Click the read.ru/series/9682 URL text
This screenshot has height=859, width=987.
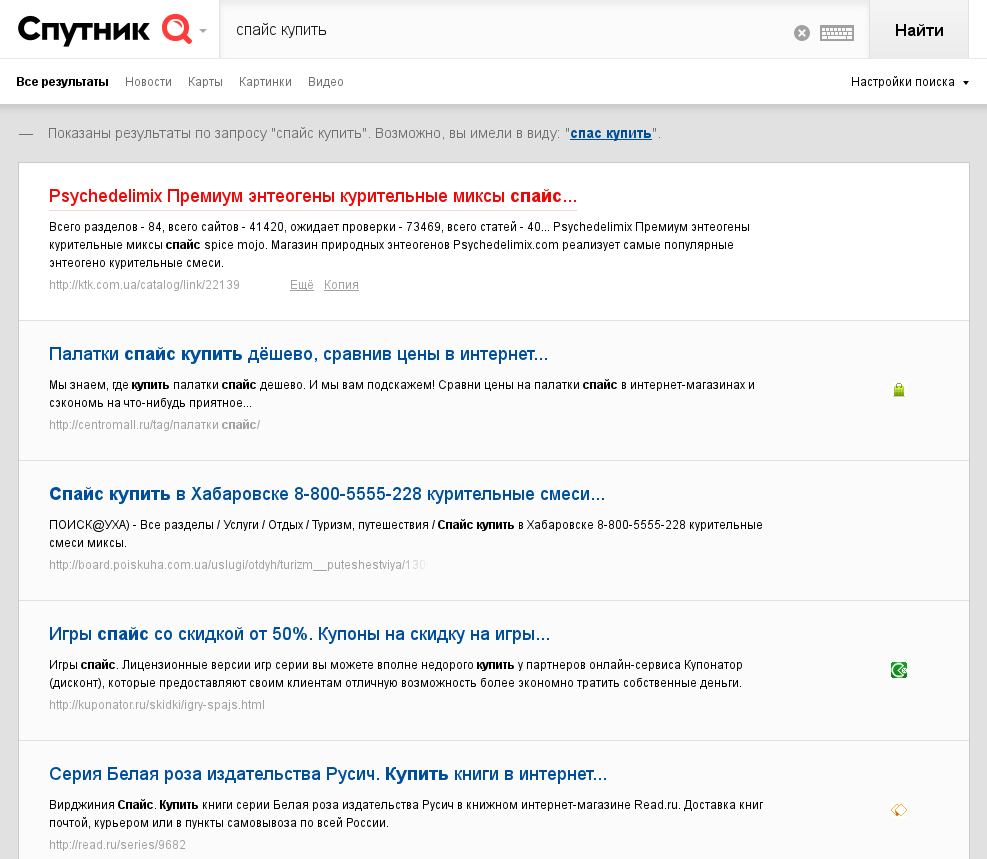[x=117, y=845]
